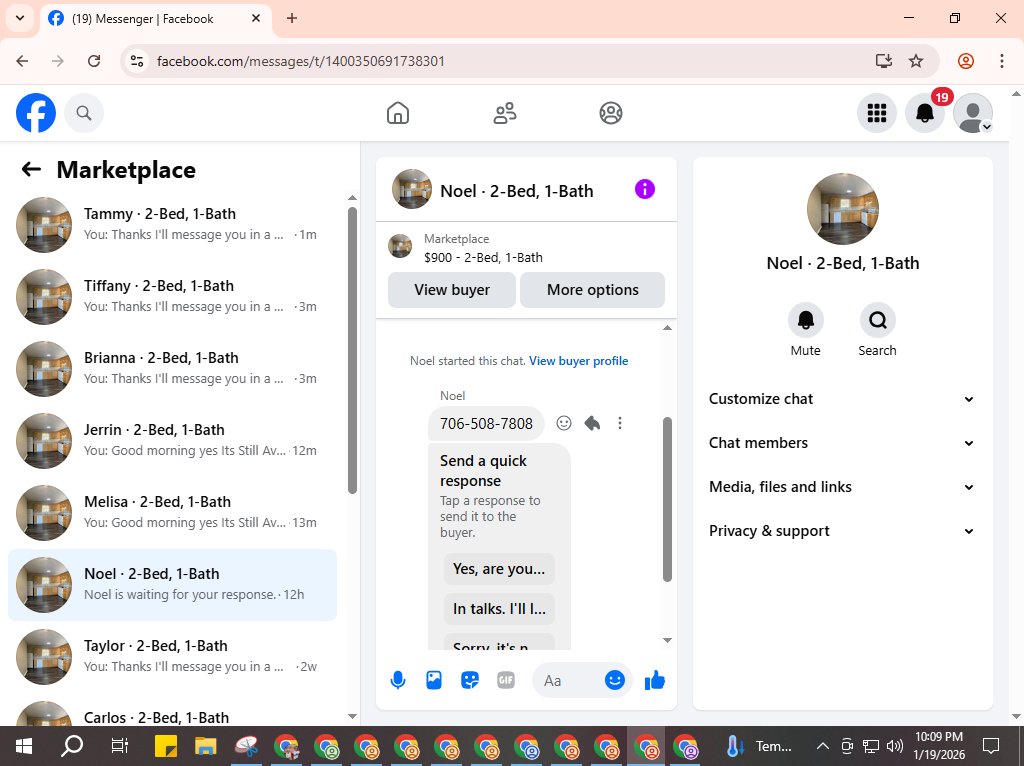Reply to Noel's phone number message
Image resolution: width=1024 pixels, height=766 pixels.
(x=592, y=423)
